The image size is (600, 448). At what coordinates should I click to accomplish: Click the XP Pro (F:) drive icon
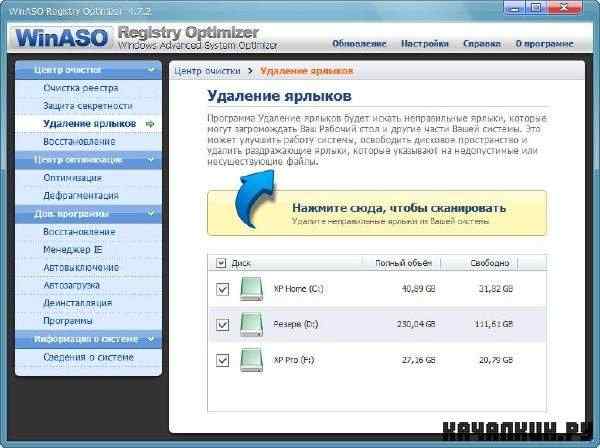coord(251,360)
